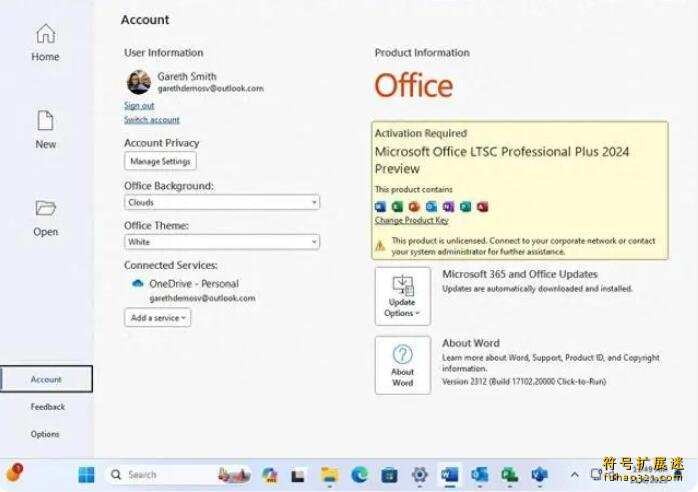Click the green Office app icon beside Outlook in taskbar
698x492 pixels.
(509, 475)
